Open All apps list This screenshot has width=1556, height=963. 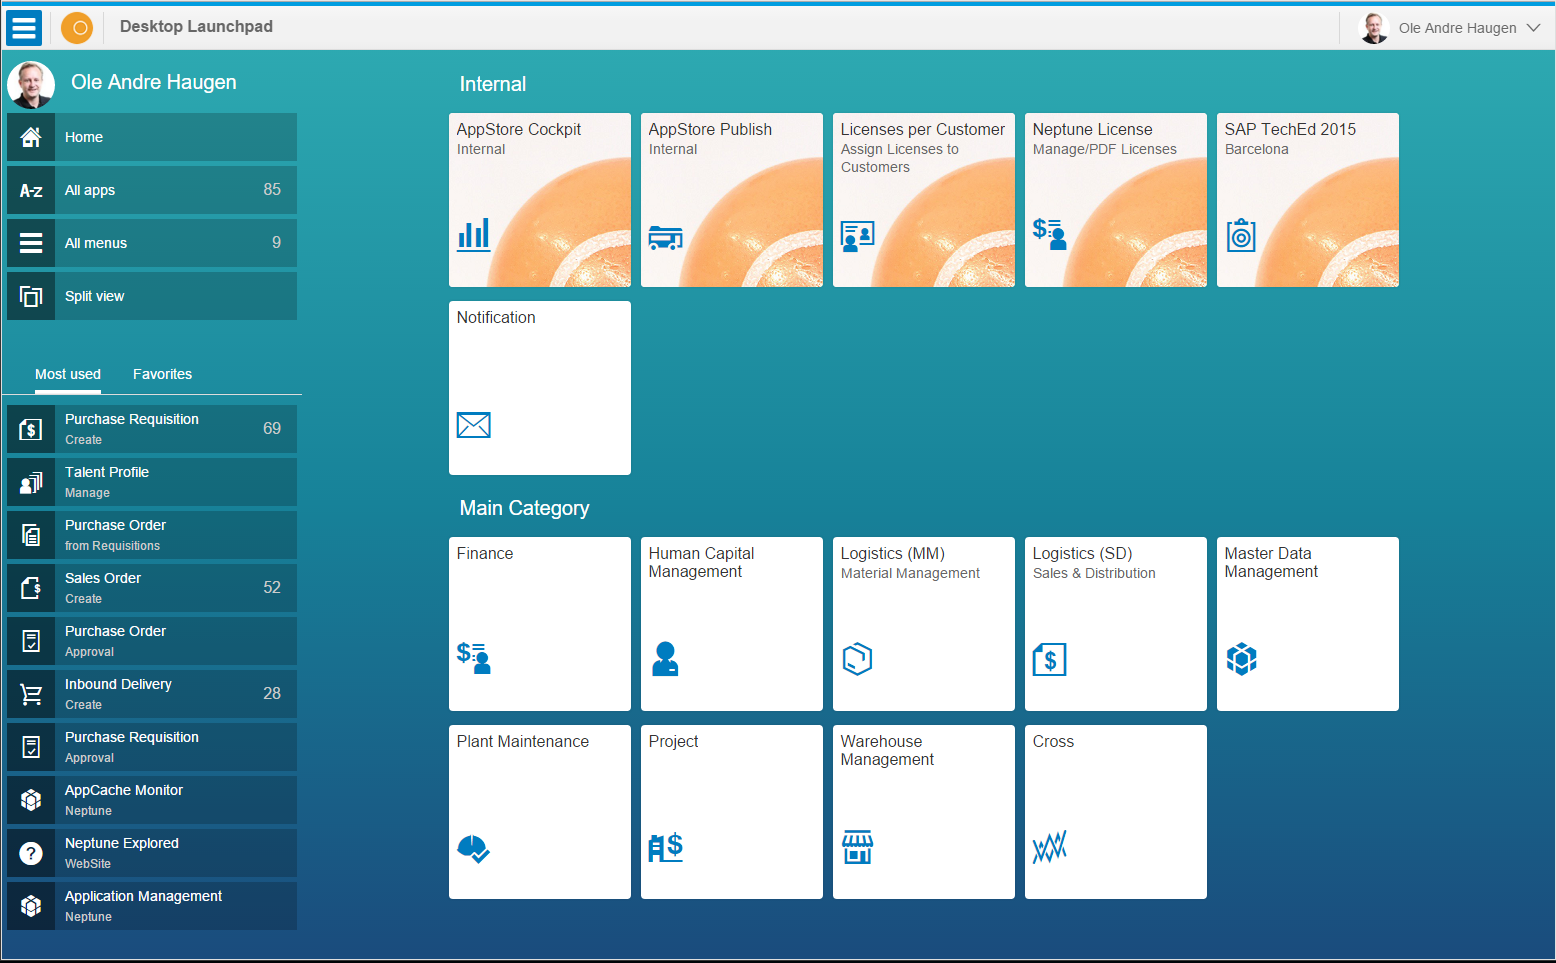tap(152, 190)
